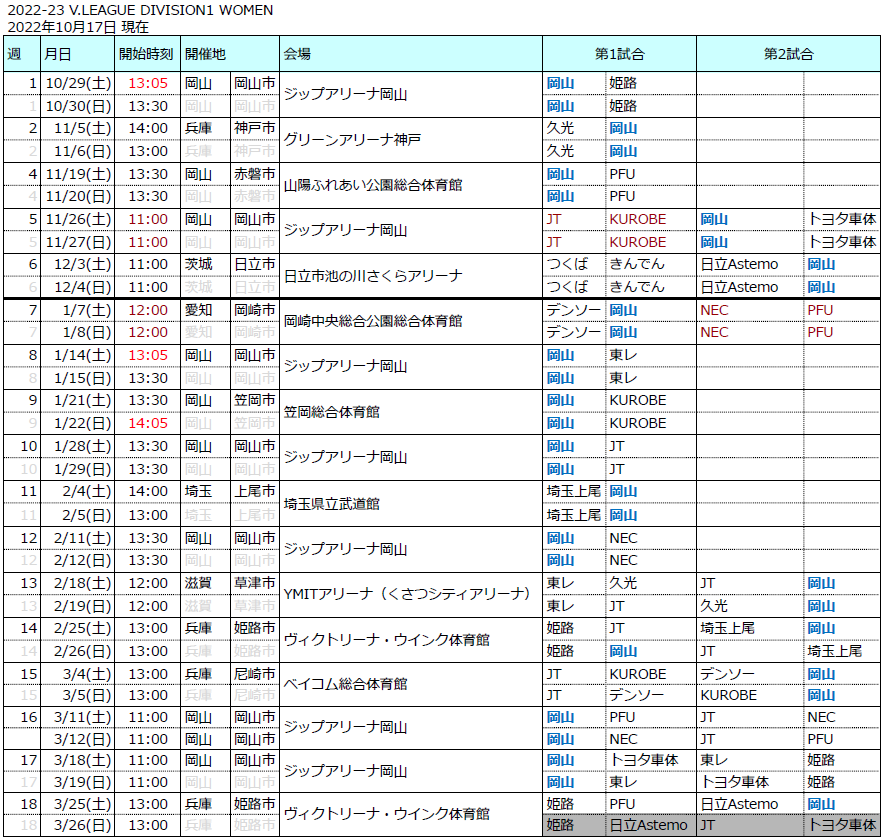Select きんでん in the 12/4 row
Viewport: 882px width, 838px height.
[x=637, y=287]
